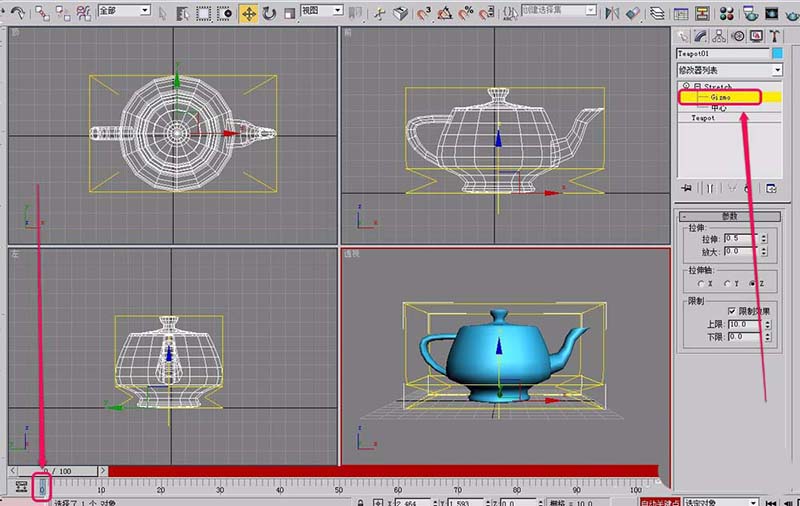Click the time slider 0 / 100 handle
Screen dimensions: 800x506
pos(58,471)
